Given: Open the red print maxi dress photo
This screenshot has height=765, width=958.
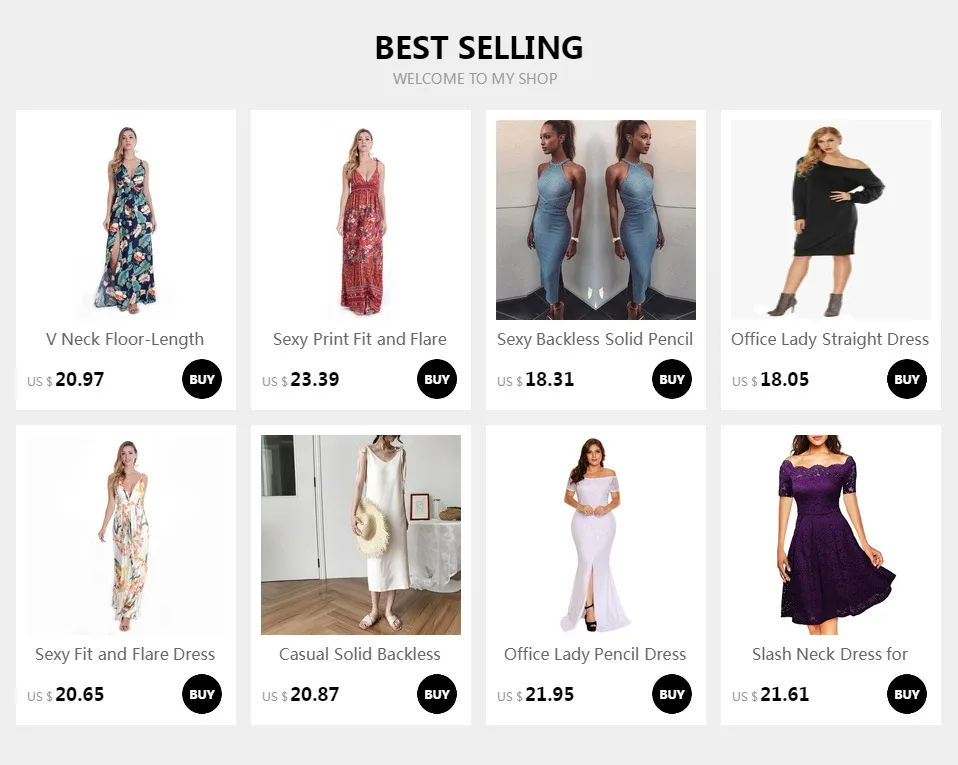Looking at the screenshot, I should coord(361,220).
